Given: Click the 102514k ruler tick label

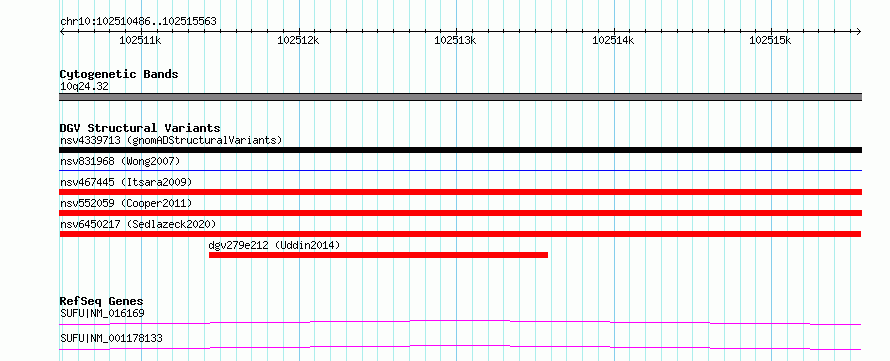Looking at the screenshot, I should point(613,40).
